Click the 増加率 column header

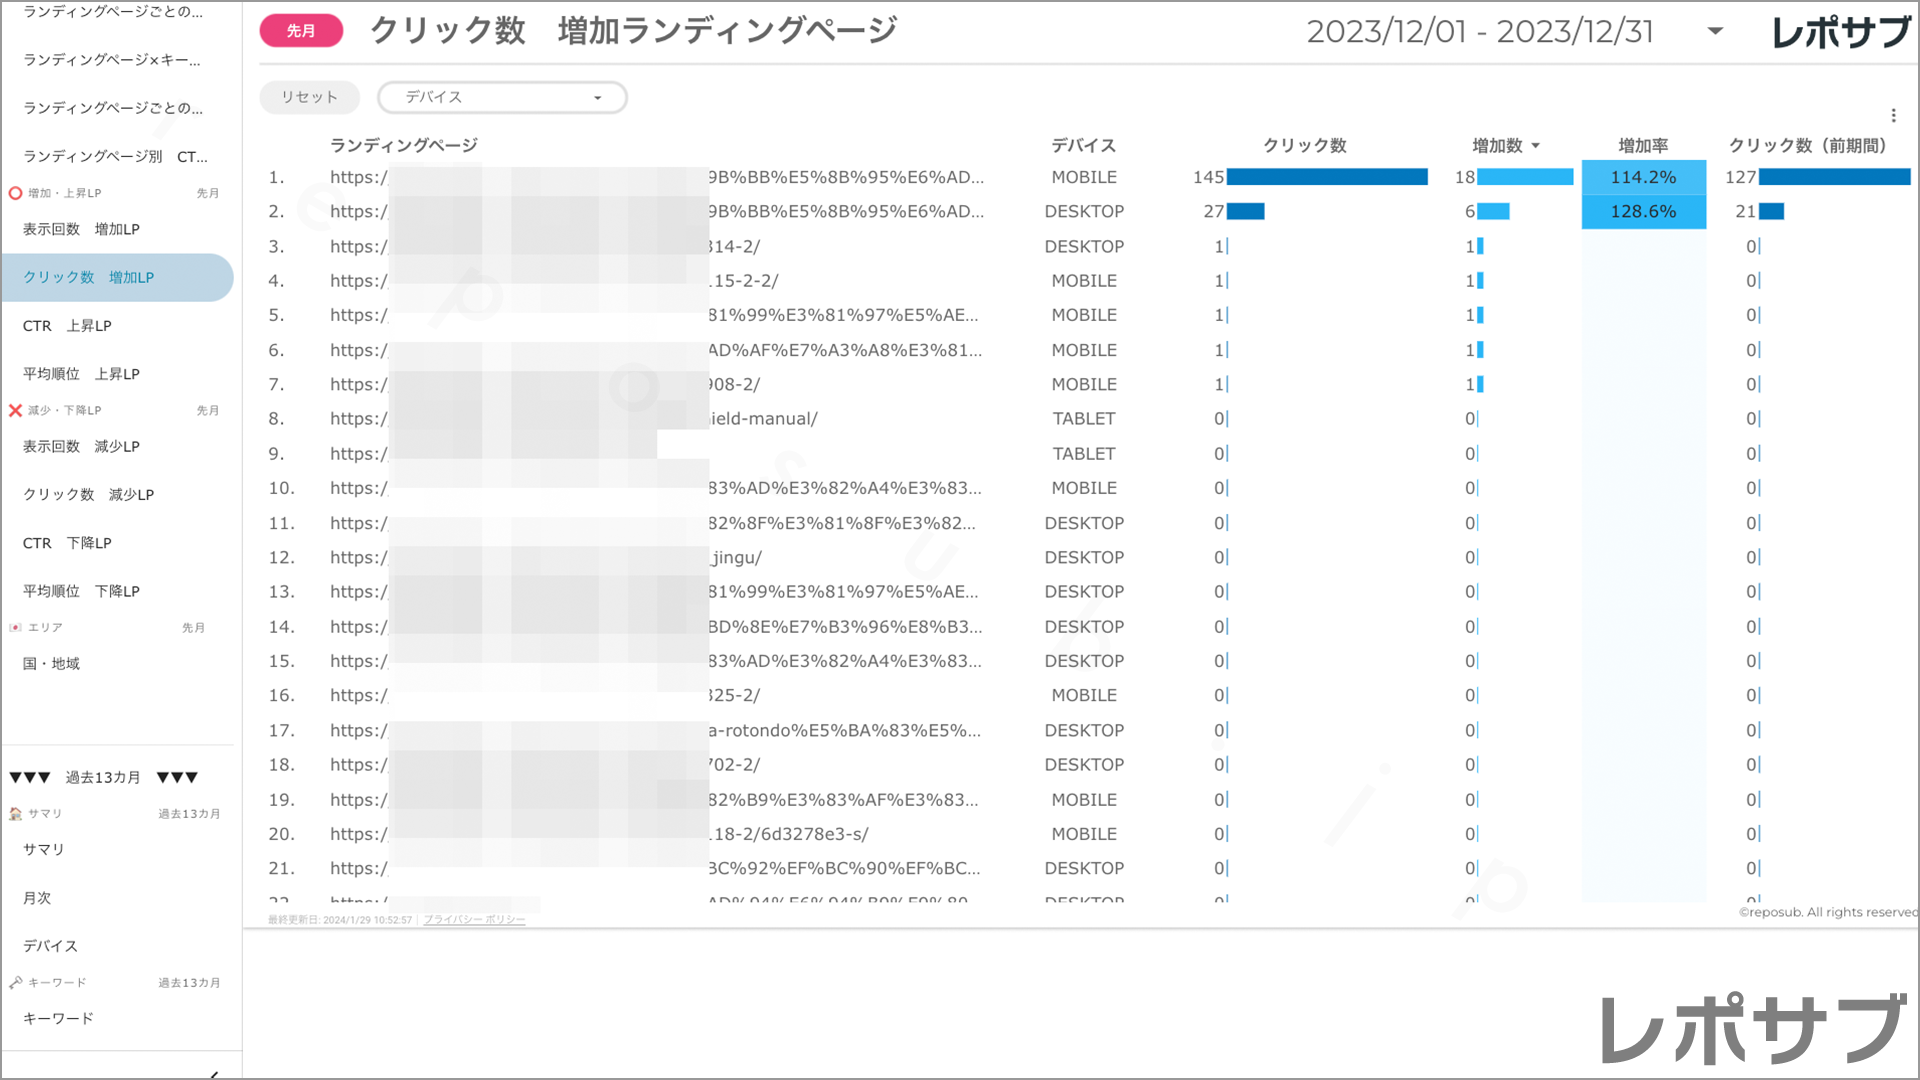(1643, 146)
